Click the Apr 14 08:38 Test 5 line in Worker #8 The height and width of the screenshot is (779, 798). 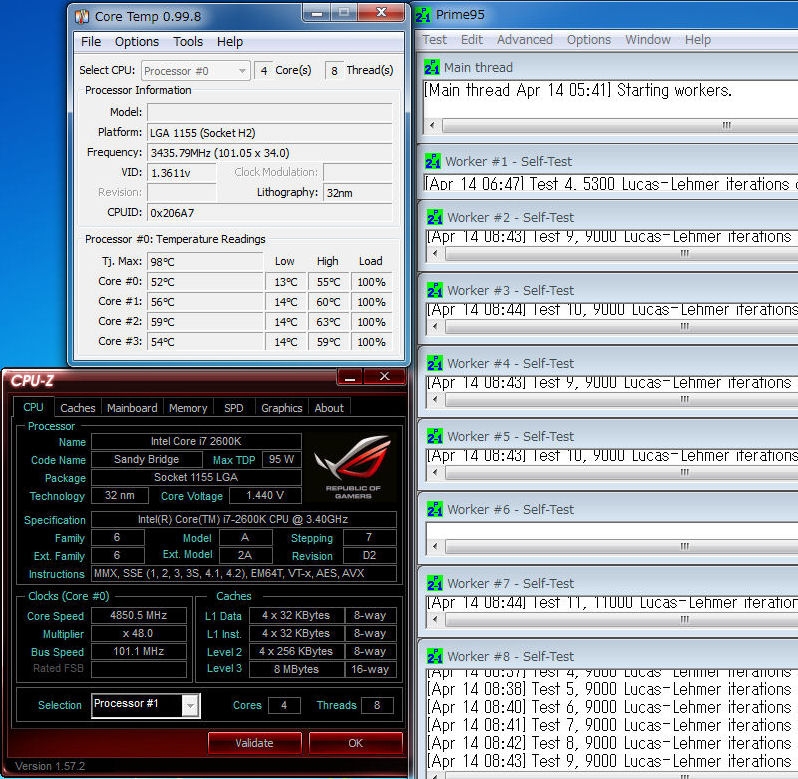tap(609, 689)
